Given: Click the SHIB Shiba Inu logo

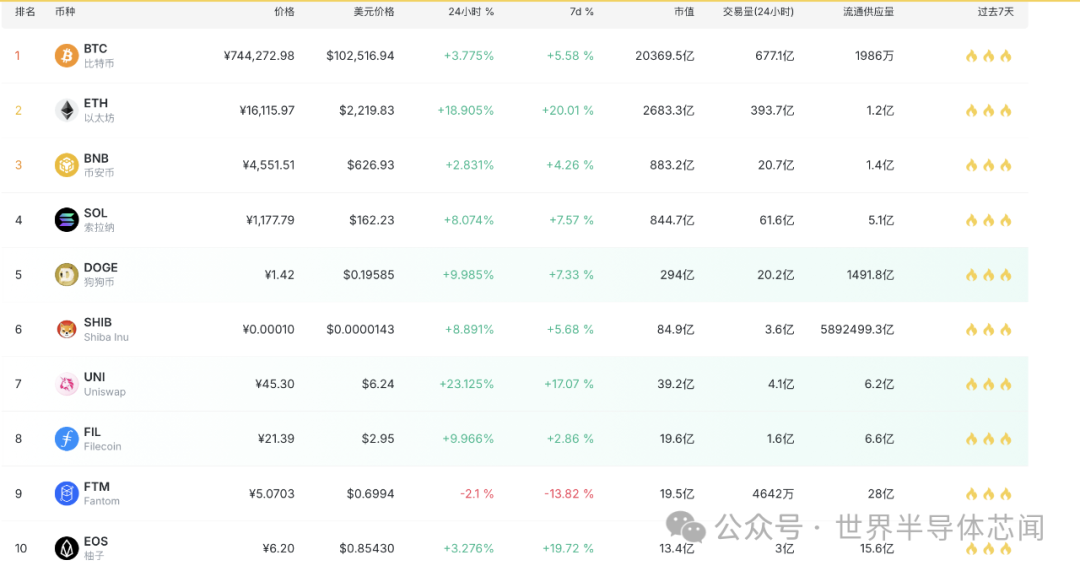Looking at the screenshot, I should point(67,329).
